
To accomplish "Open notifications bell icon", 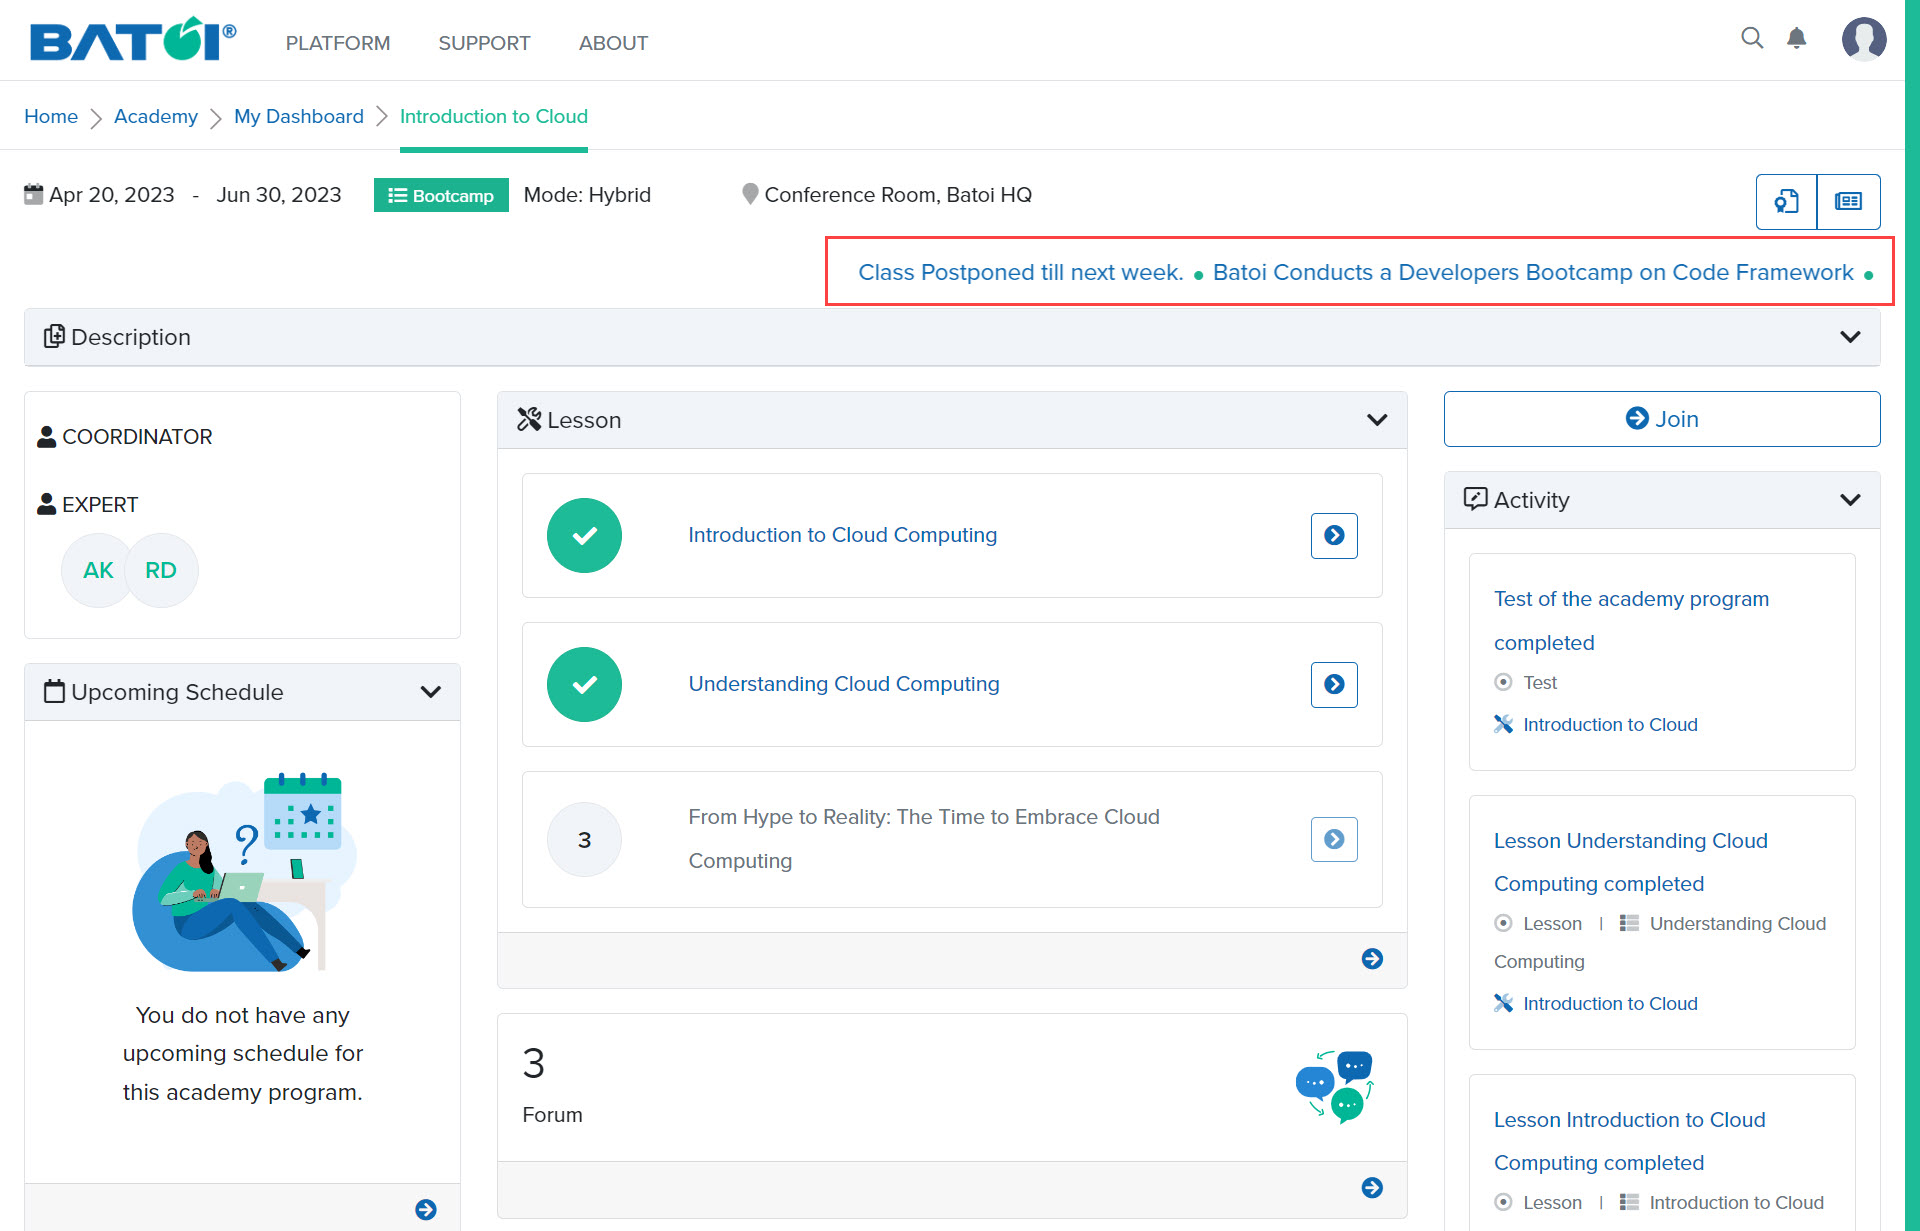I will [1797, 38].
